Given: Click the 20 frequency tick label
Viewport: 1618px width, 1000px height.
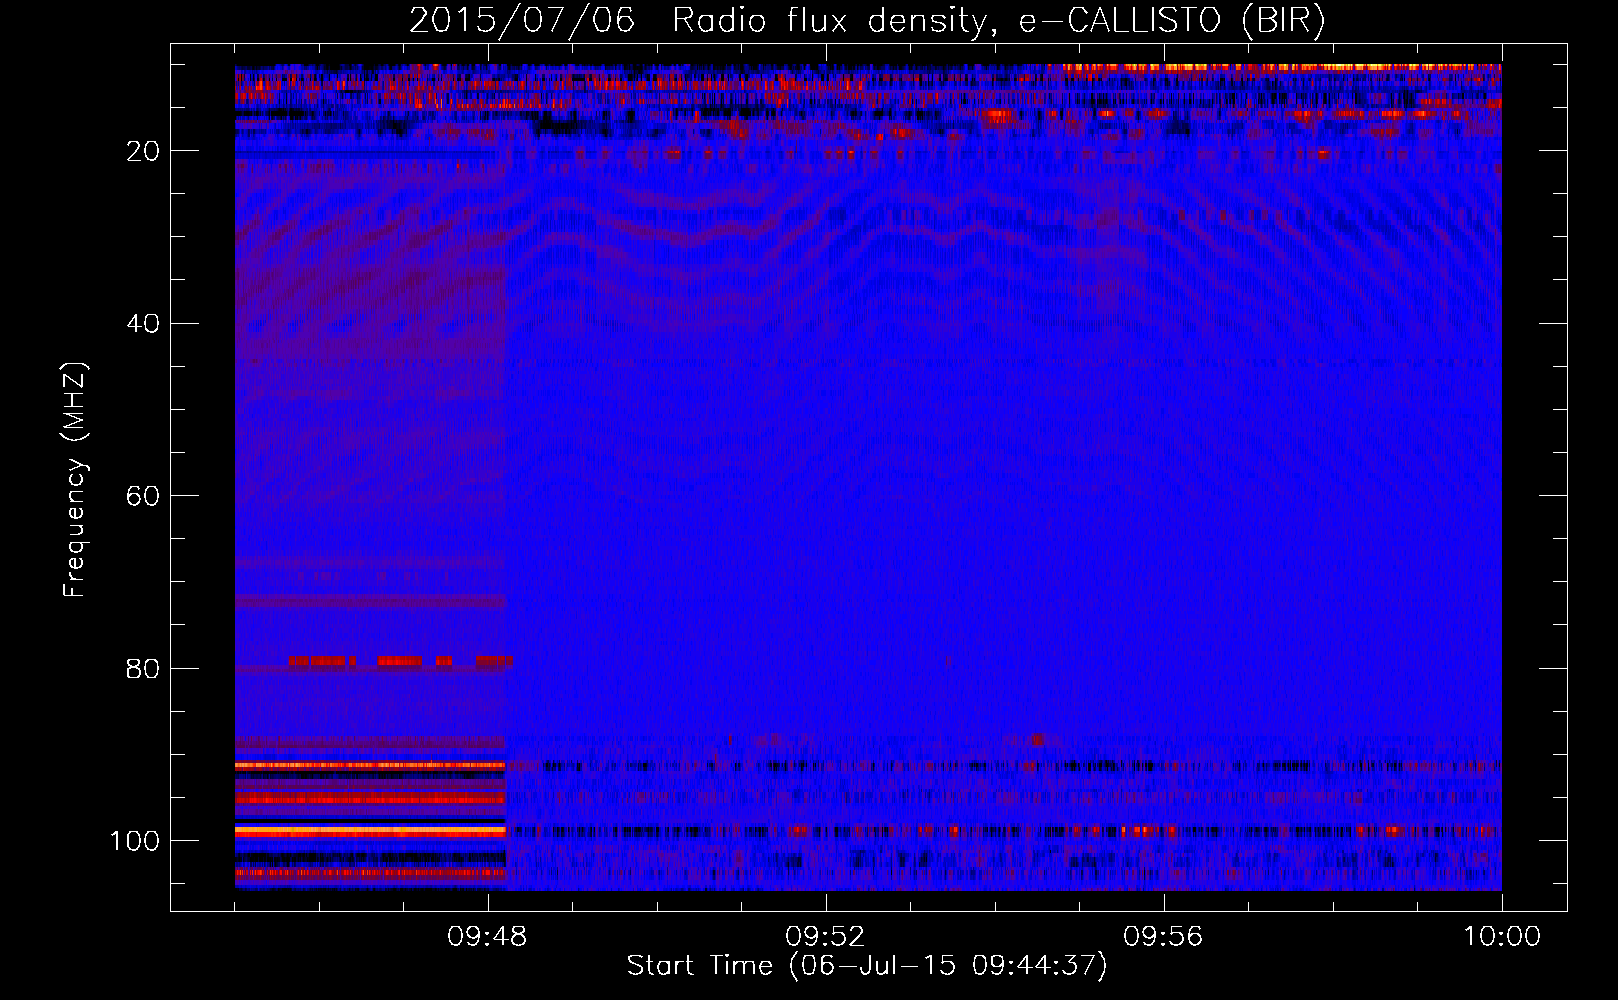Looking at the screenshot, I should [x=143, y=151].
